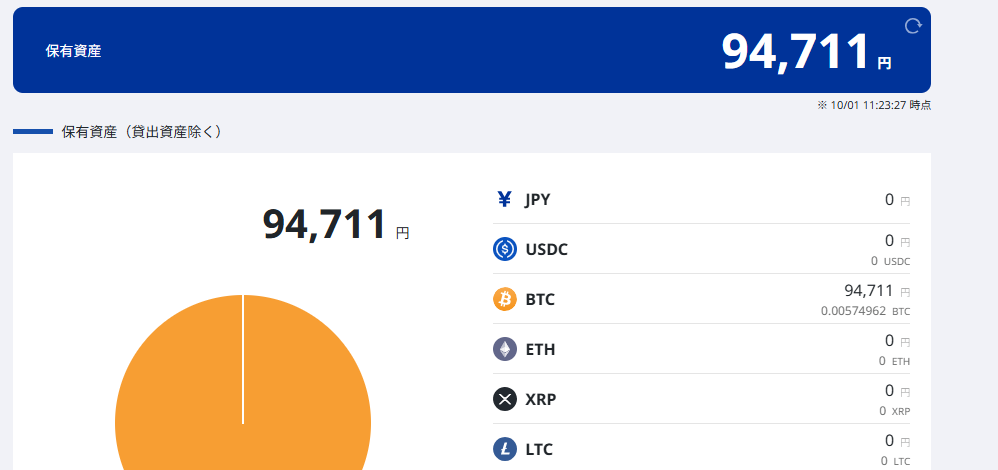The width and height of the screenshot is (998, 470).
Task: Select the USDC coin icon
Action: (x=505, y=249)
